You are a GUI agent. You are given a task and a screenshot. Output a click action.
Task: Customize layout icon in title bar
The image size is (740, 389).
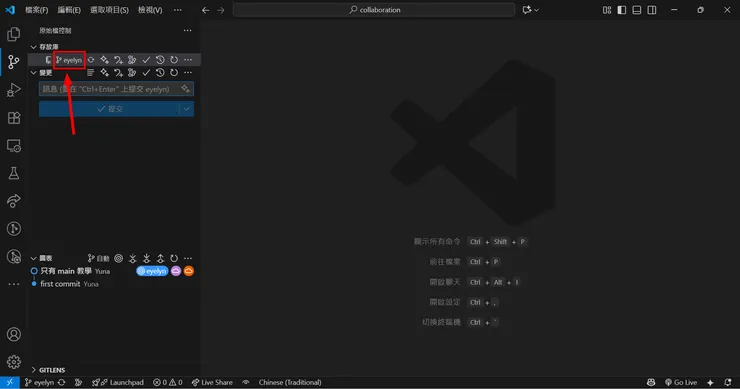607,10
